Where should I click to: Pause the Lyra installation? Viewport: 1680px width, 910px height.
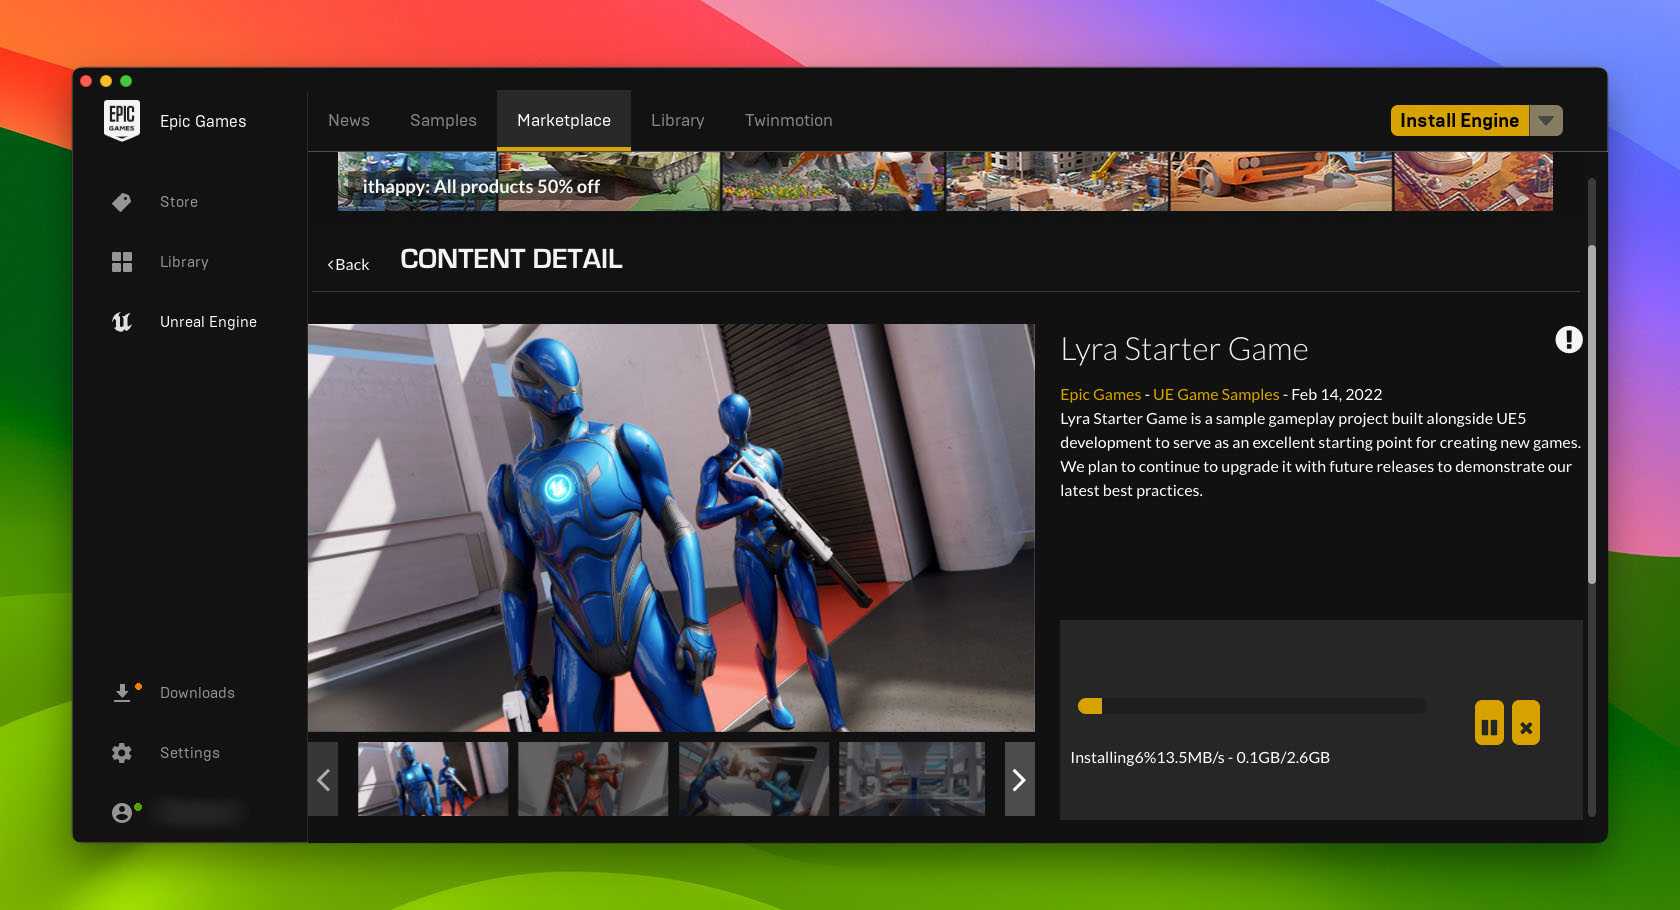[1489, 723]
